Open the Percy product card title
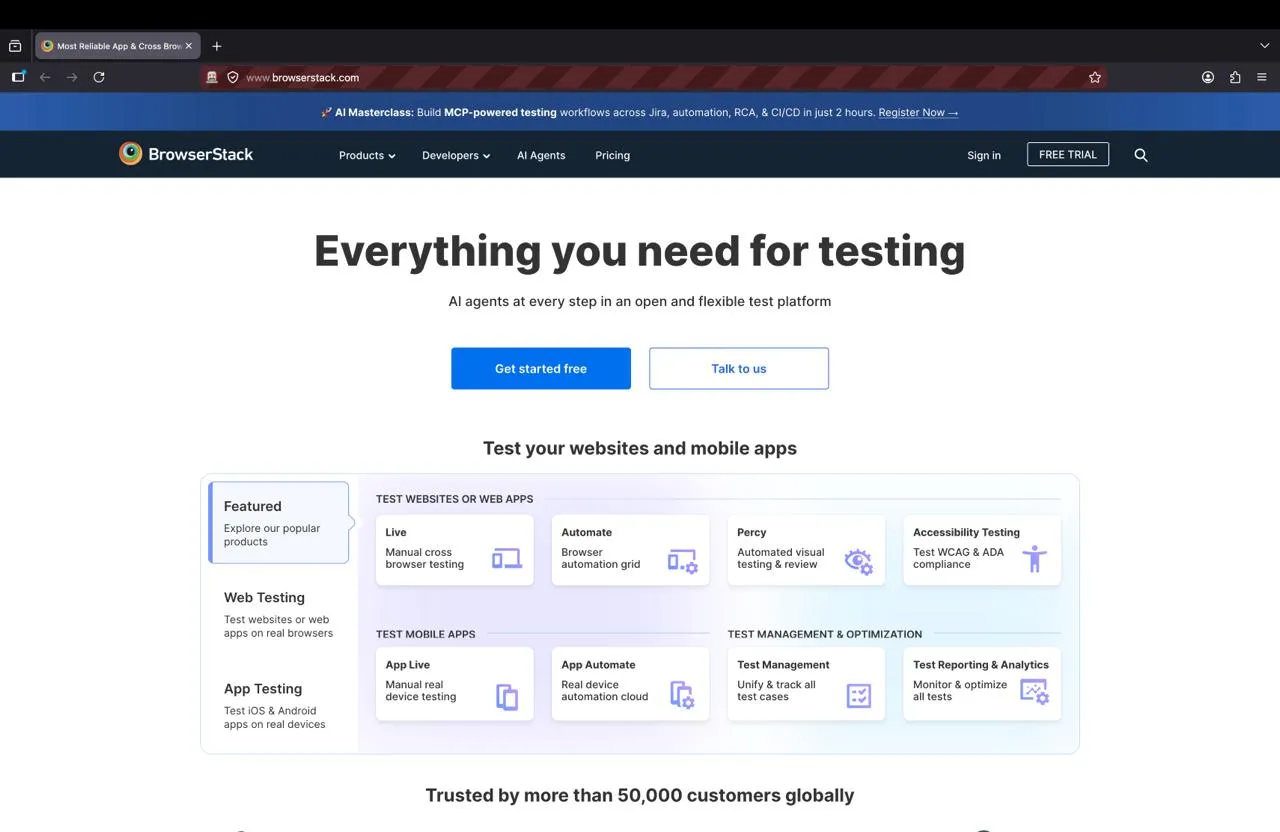 pyautogui.click(x=752, y=532)
